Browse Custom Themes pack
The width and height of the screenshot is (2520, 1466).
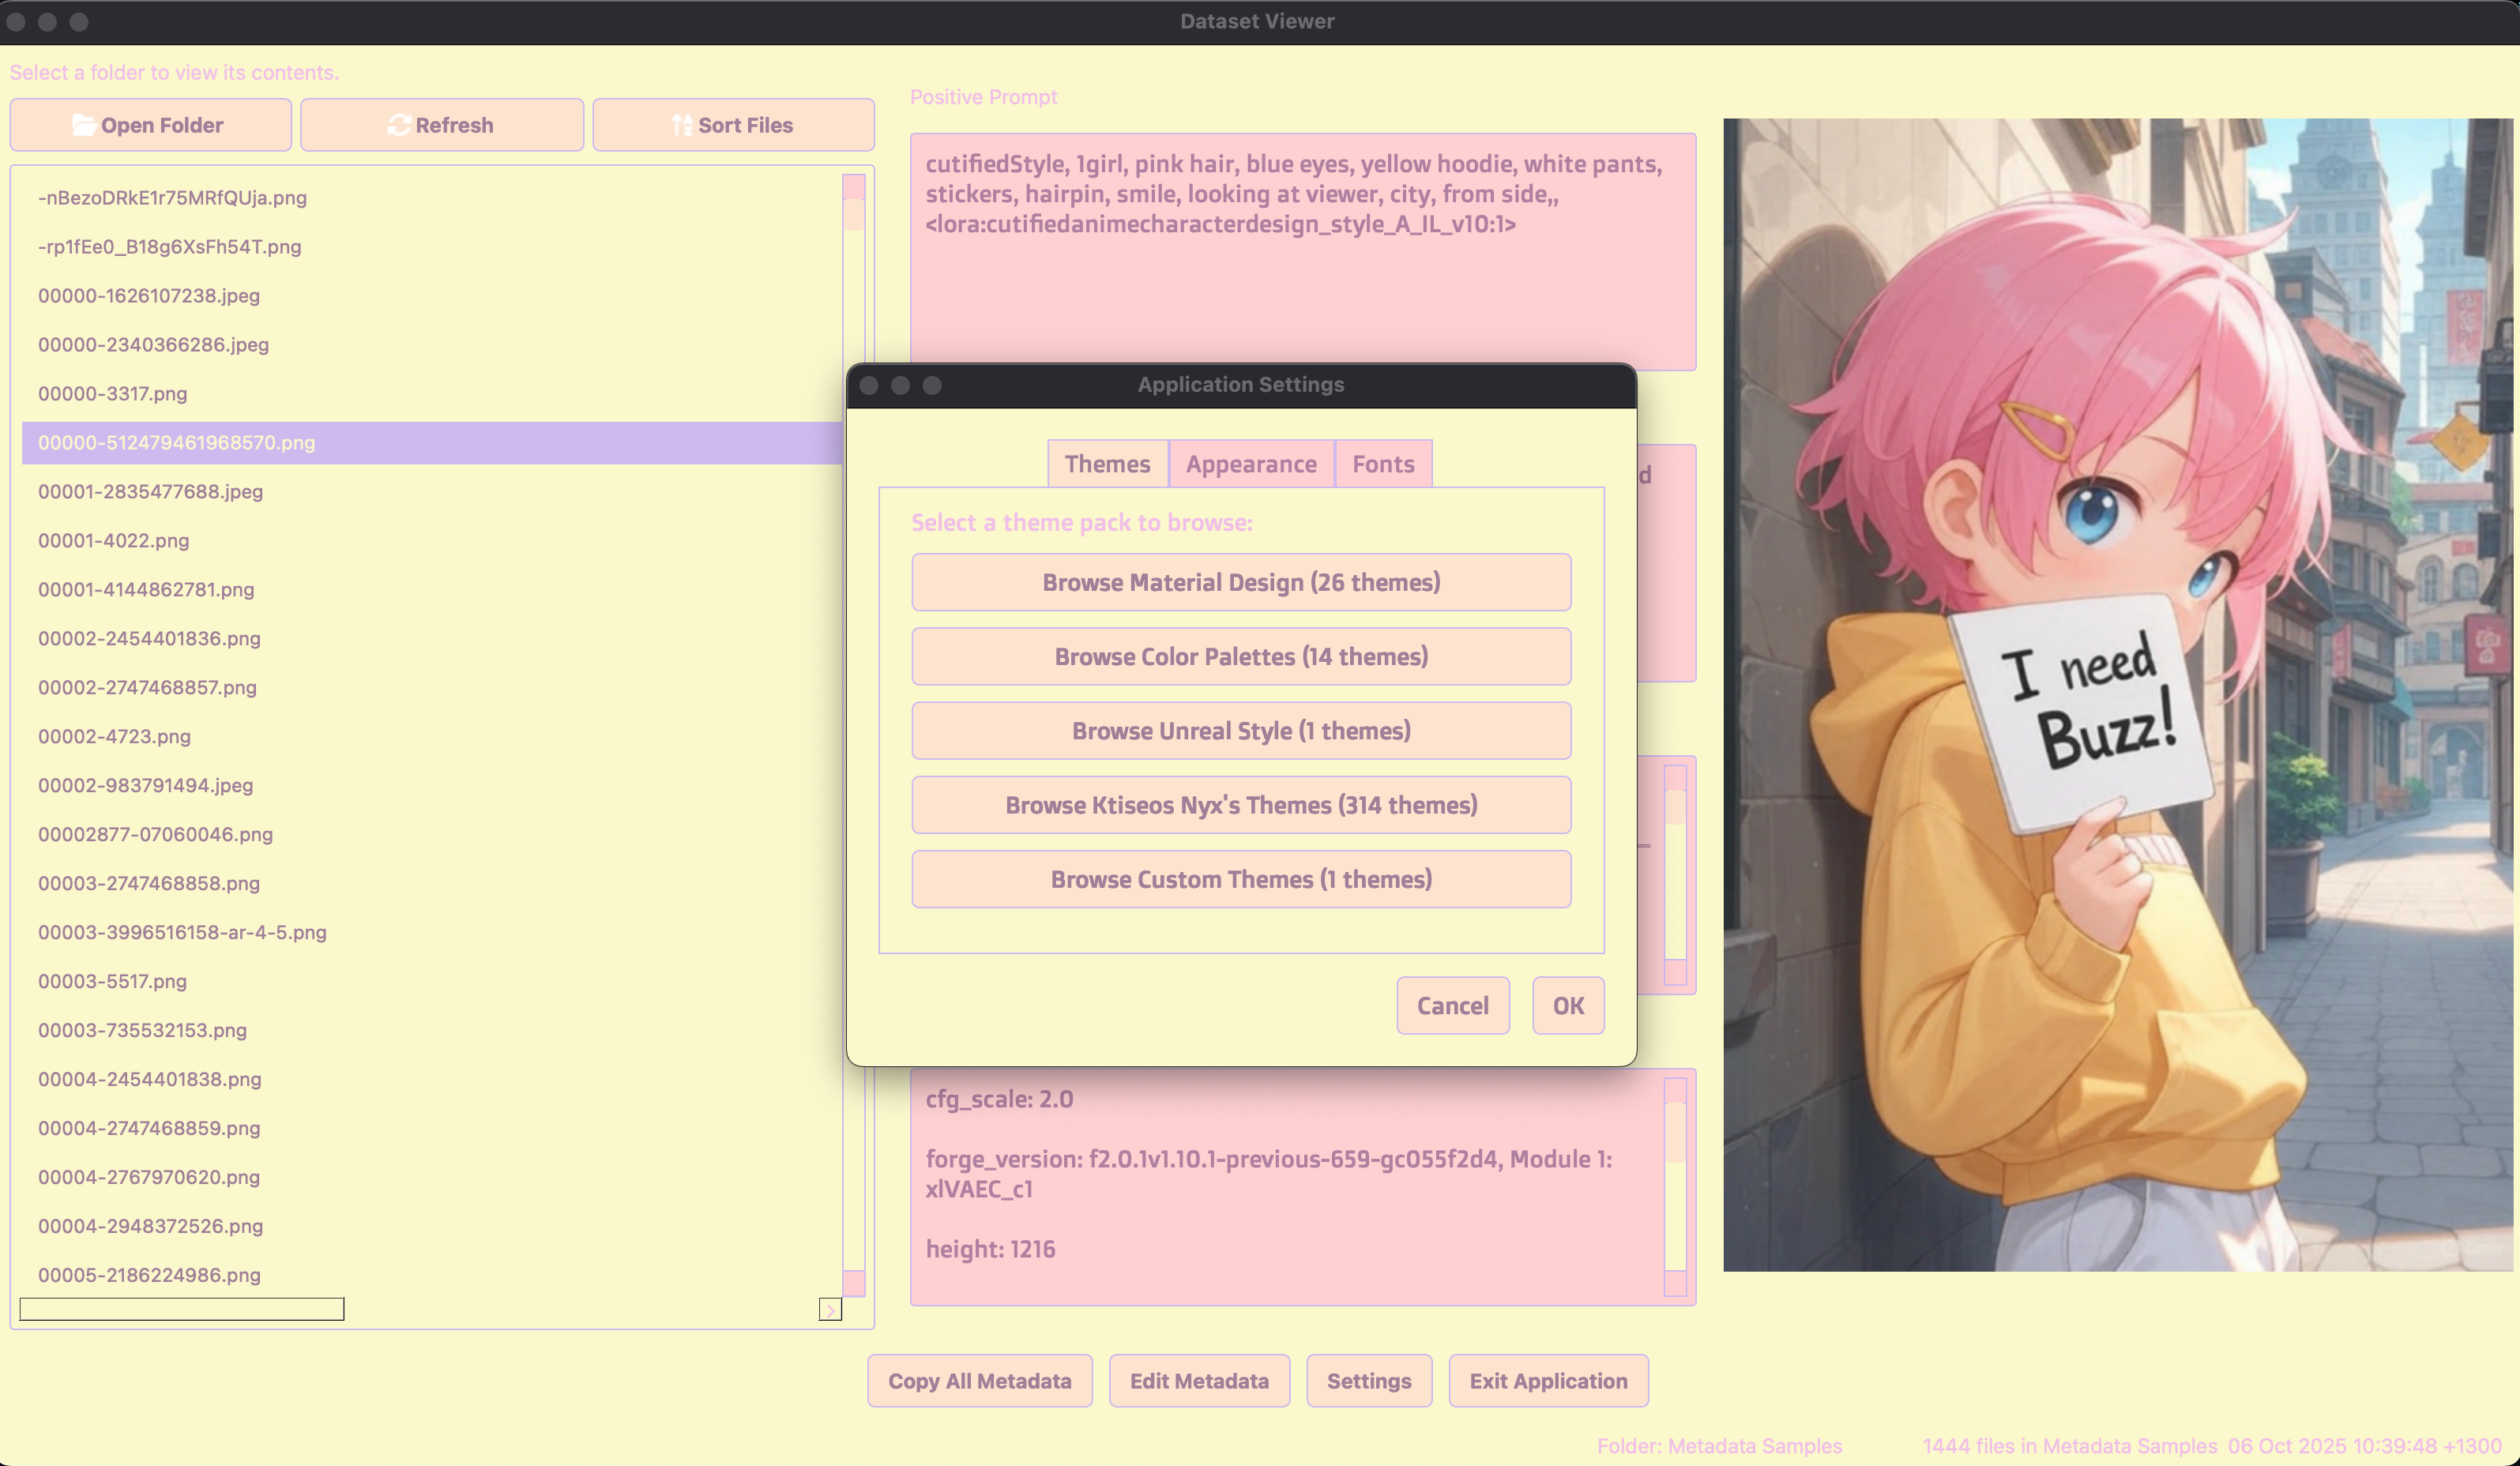tap(1240, 879)
